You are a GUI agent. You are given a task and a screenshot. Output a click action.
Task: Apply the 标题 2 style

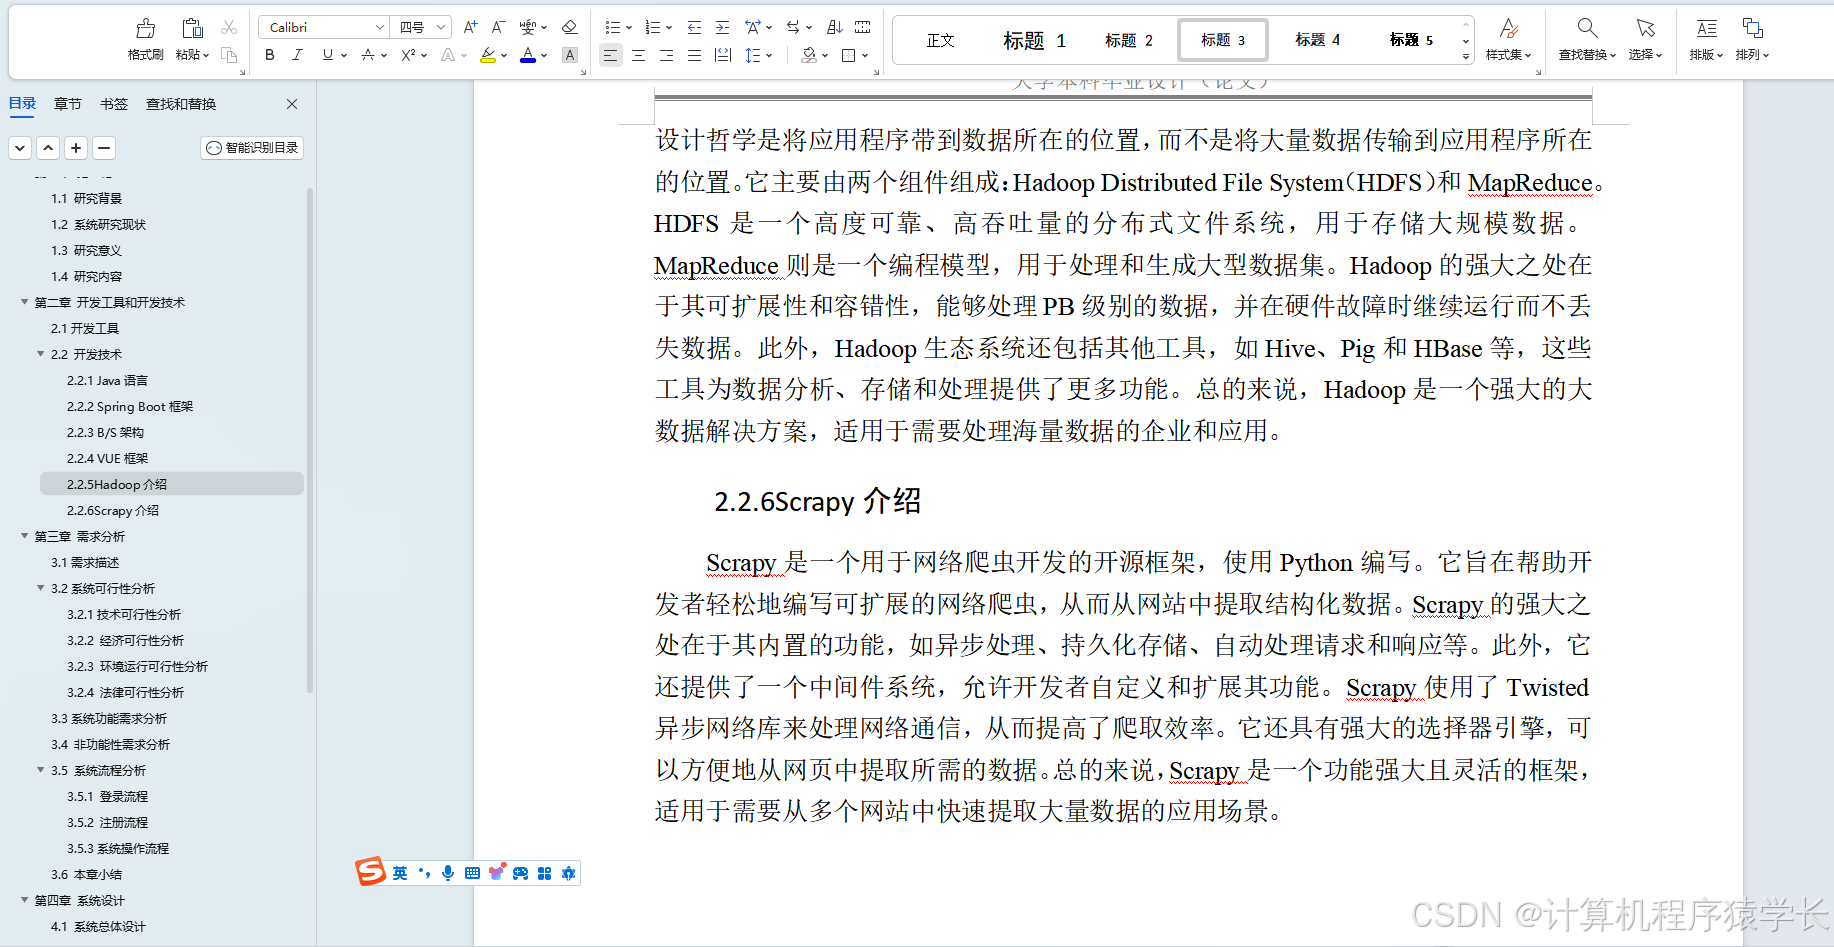pyautogui.click(x=1129, y=40)
